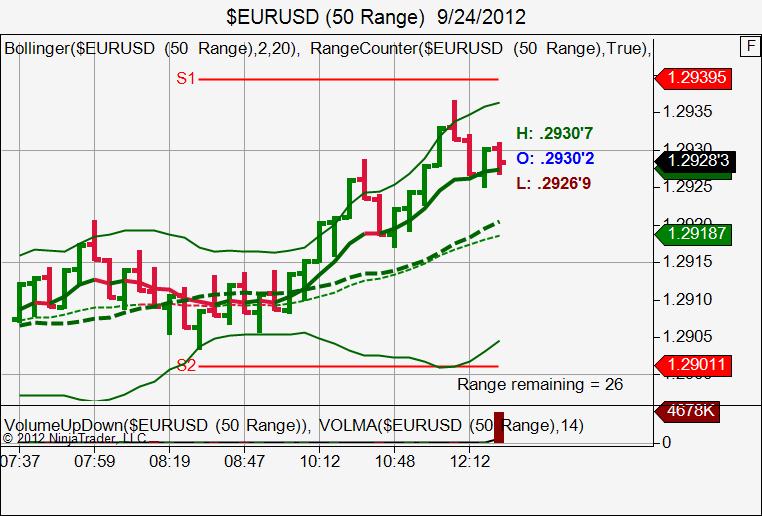The width and height of the screenshot is (762, 516).
Task: Click the 1.2905 price axis label
Action: pos(687,336)
